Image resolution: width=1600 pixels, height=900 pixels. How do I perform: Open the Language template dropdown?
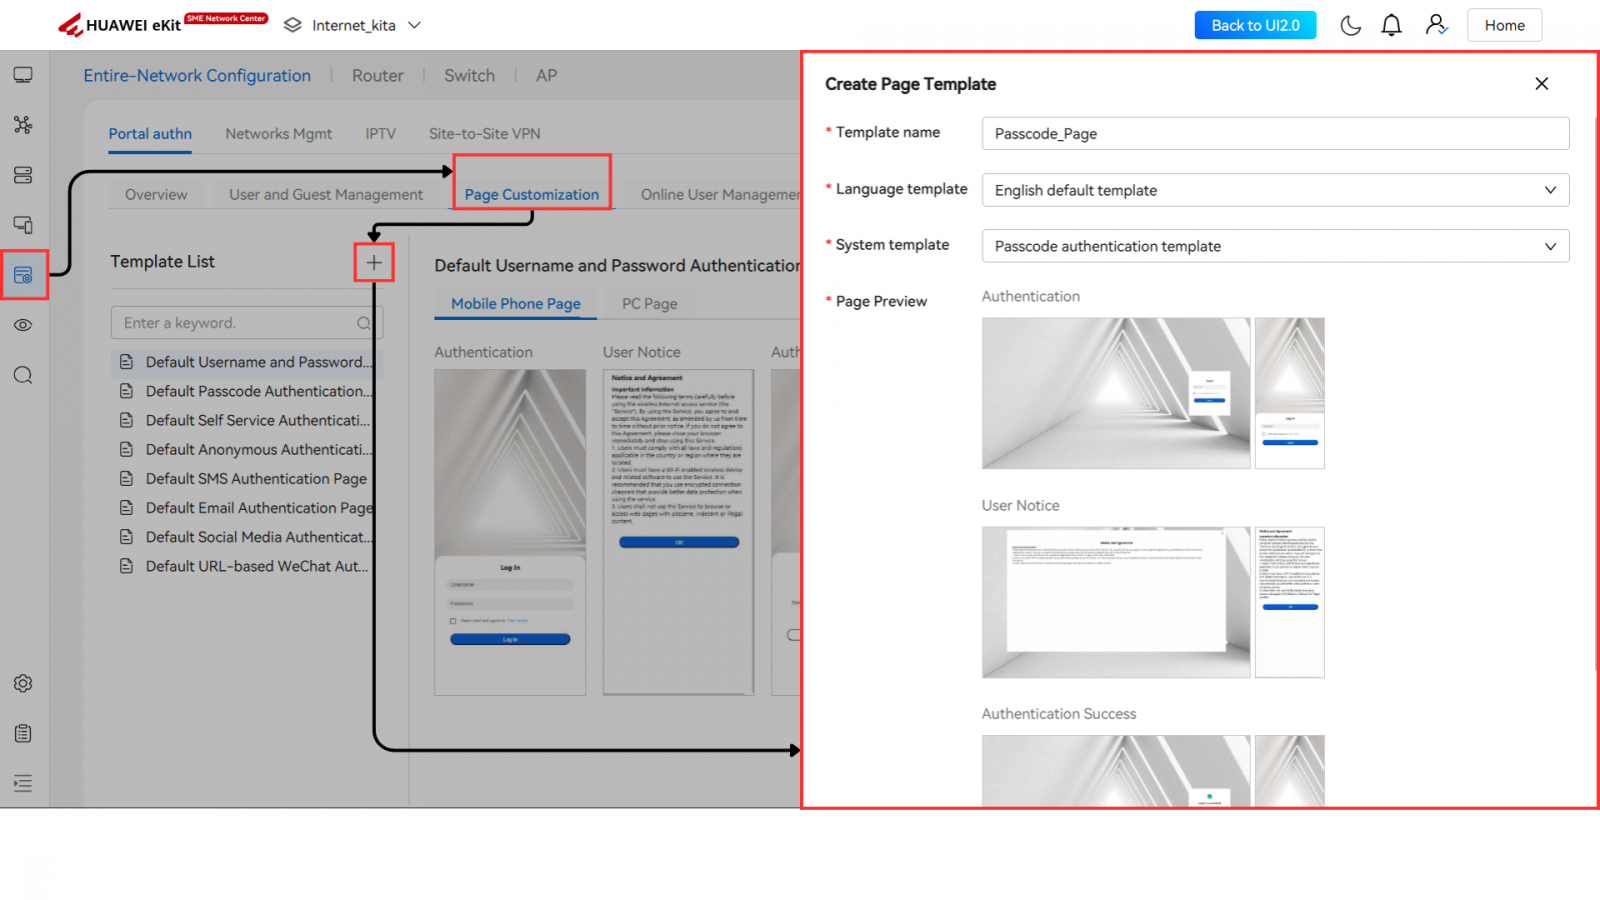click(1275, 190)
